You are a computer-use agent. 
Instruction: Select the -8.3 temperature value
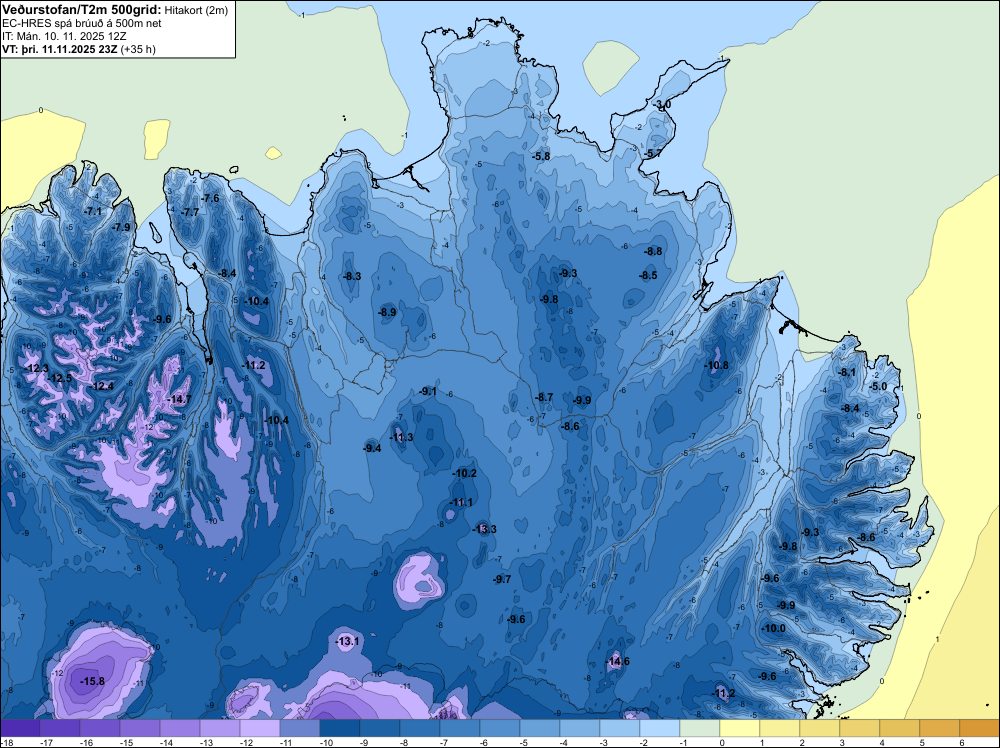pos(352,276)
